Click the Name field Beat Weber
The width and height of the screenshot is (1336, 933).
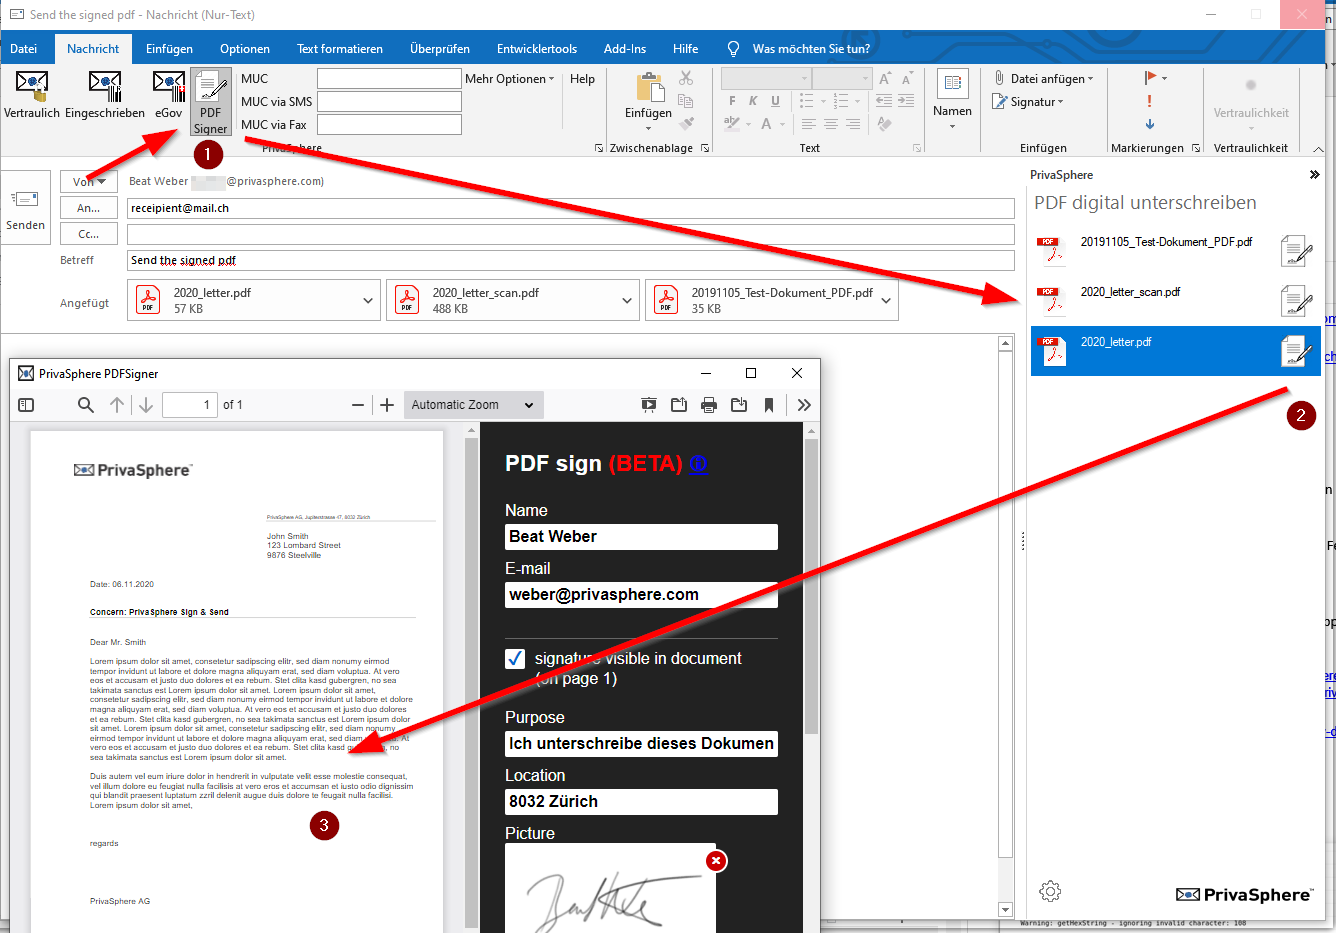(x=641, y=536)
